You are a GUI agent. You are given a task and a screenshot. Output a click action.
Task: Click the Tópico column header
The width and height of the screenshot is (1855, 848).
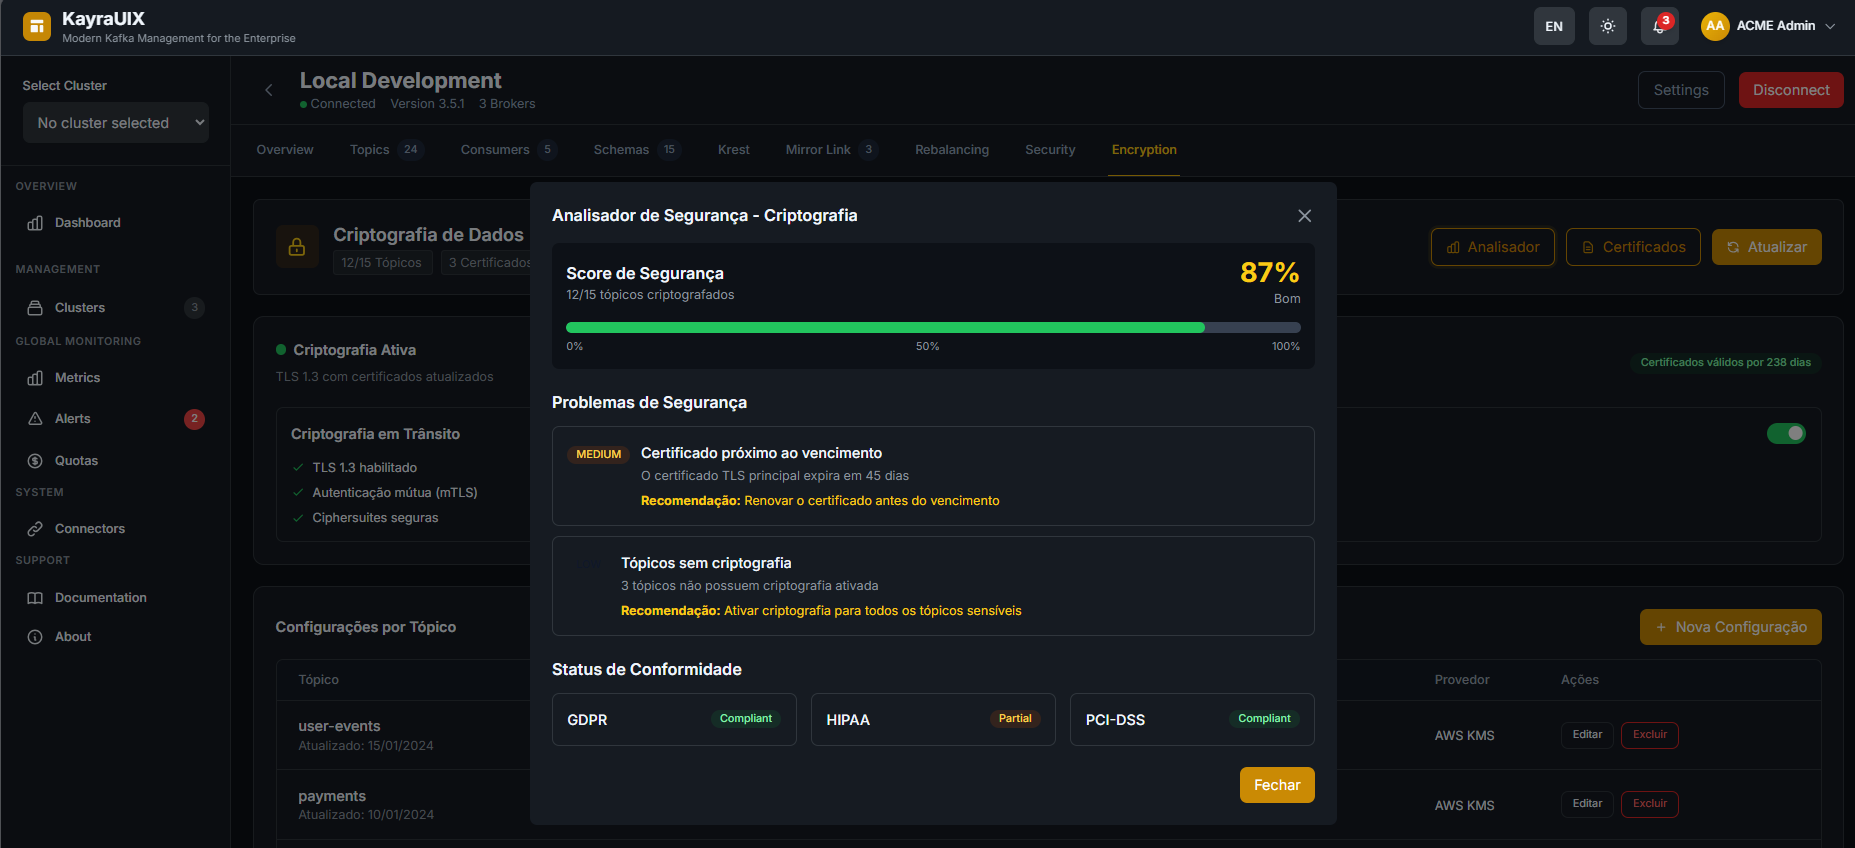pos(318,680)
